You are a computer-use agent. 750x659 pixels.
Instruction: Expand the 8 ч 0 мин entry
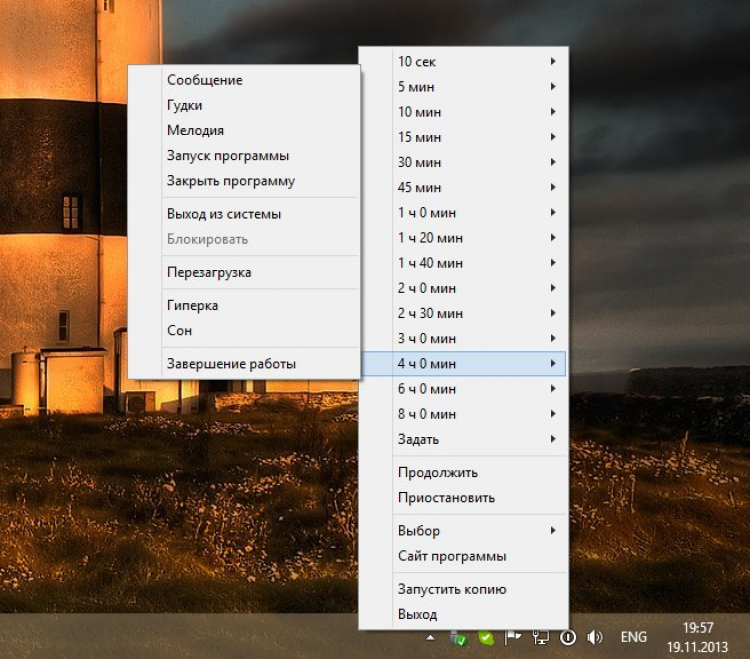[463, 414]
